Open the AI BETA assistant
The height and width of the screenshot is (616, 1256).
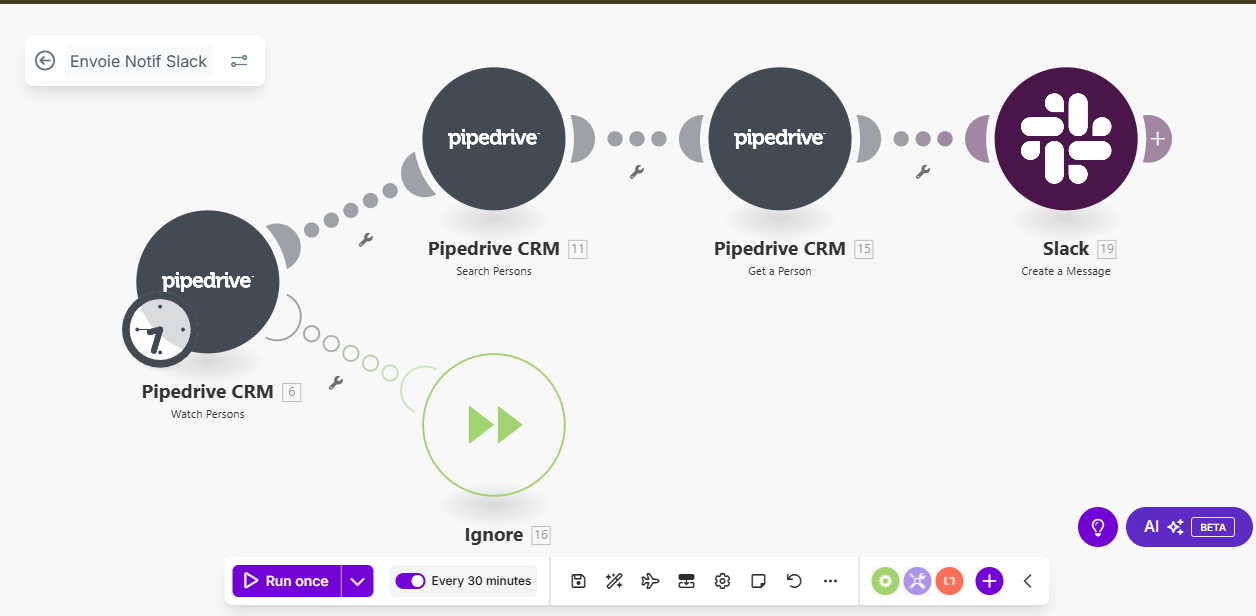click(1189, 527)
